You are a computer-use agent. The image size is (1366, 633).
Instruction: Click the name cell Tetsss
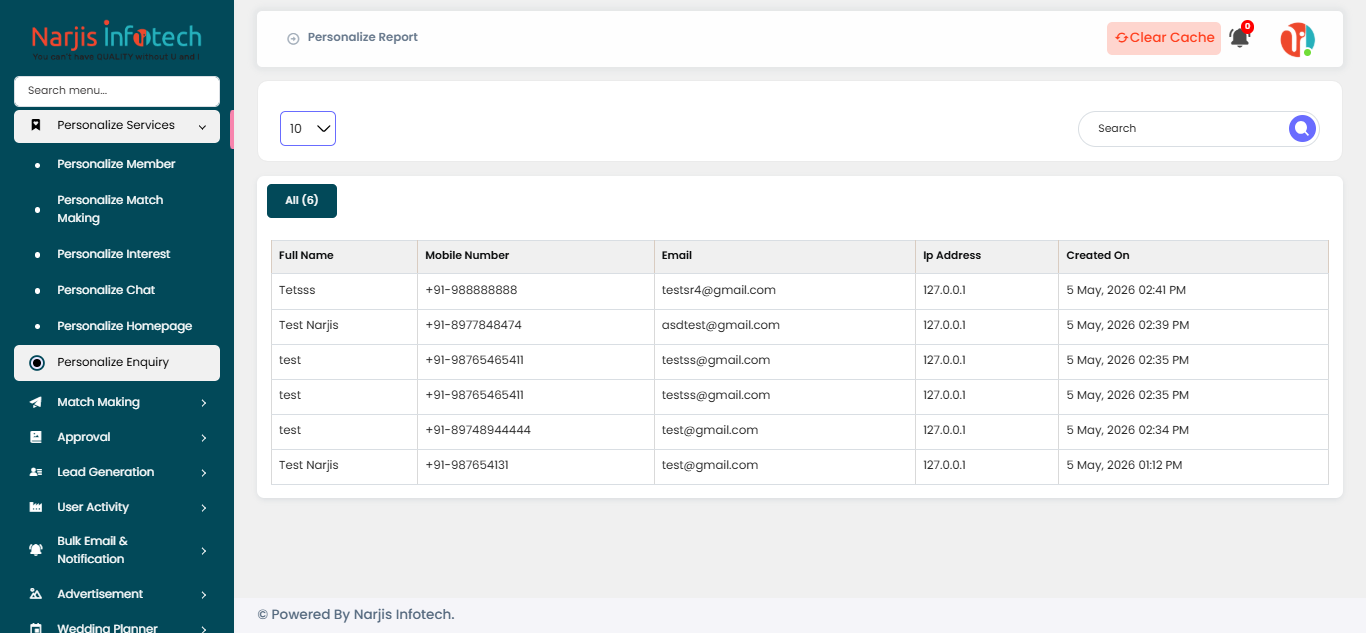pyautogui.click(x=298, y=290)
